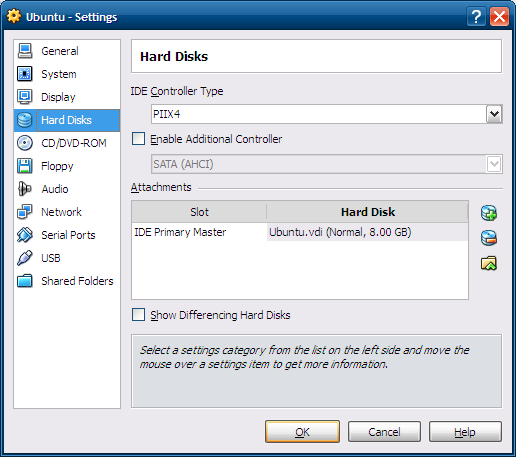Enable the Additional Controller checkbox
The image size is (516, 457).
click(138, 139)
